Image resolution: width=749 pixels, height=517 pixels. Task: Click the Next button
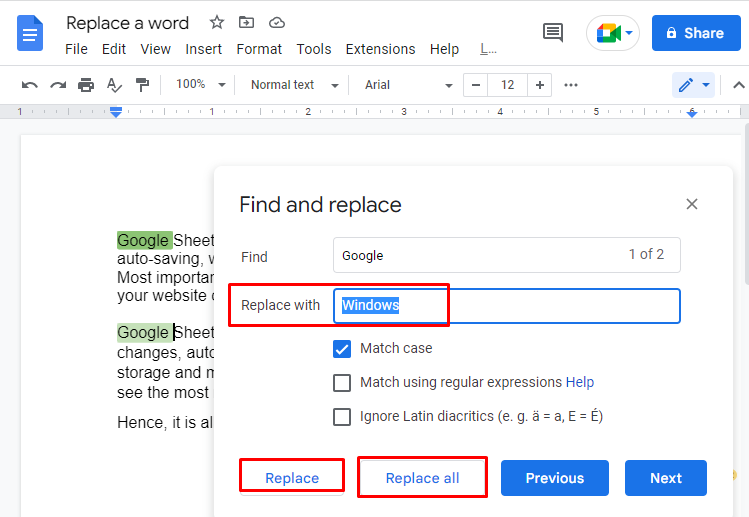(x=666, y=478)
